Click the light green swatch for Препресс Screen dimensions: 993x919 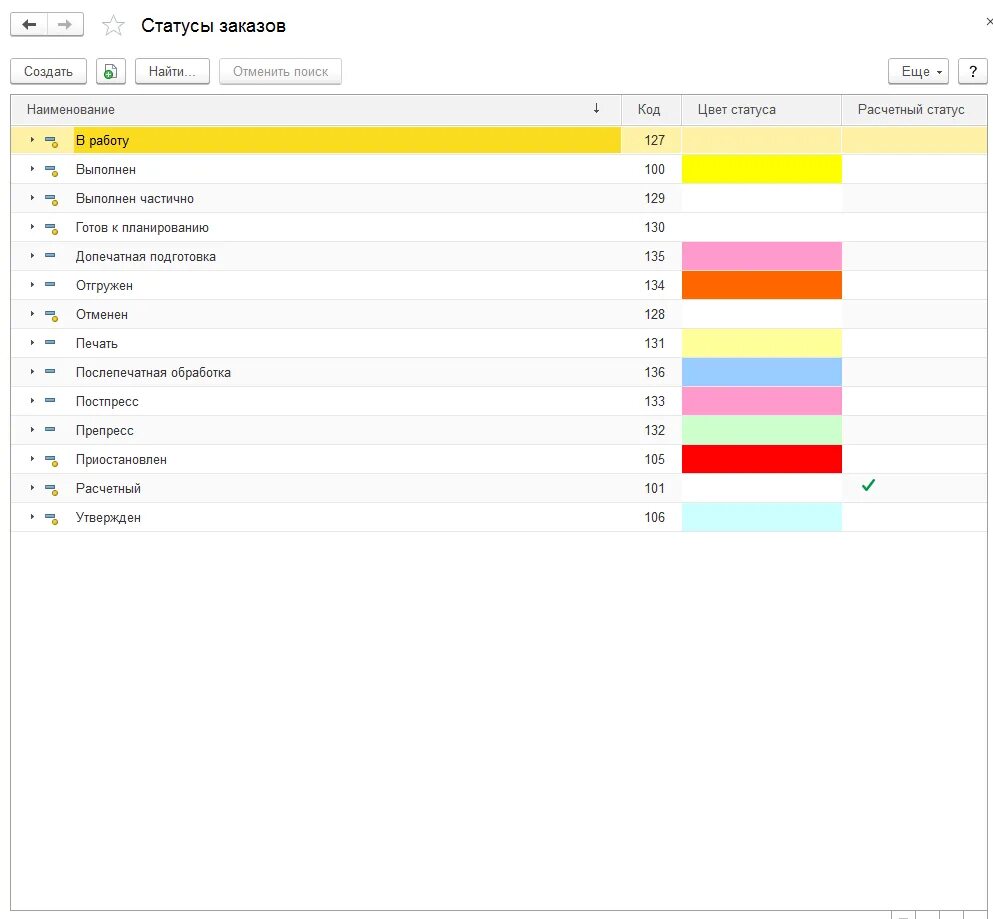pos(762,430)
